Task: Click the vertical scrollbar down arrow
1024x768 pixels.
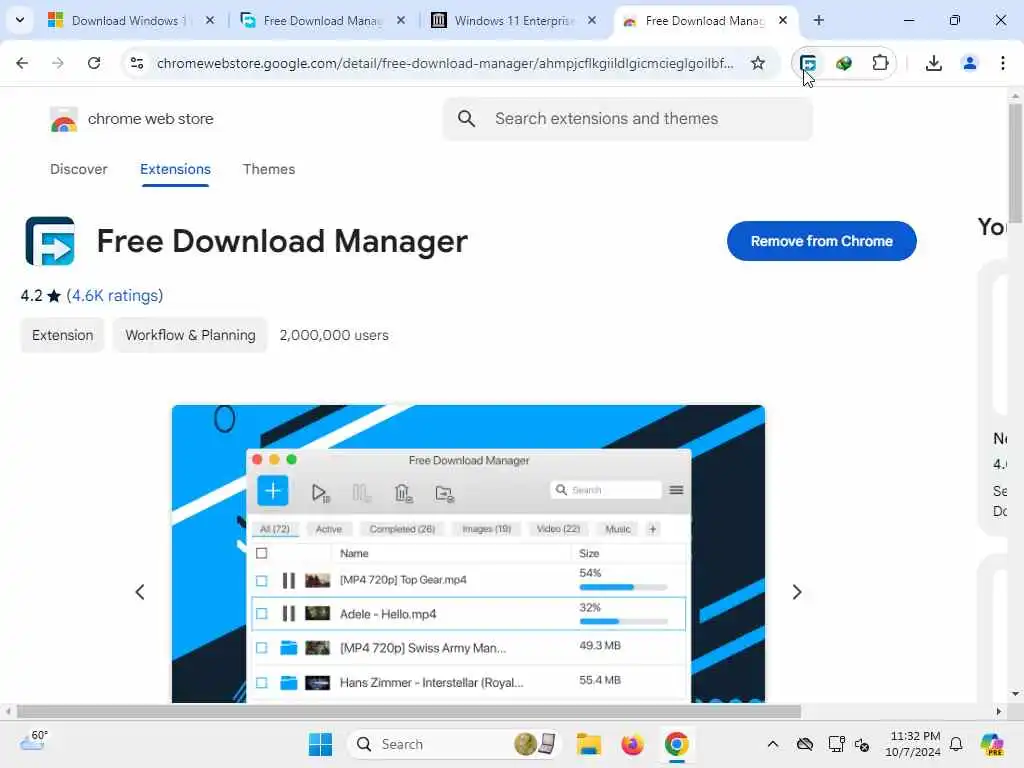Action: [1015, 694]
